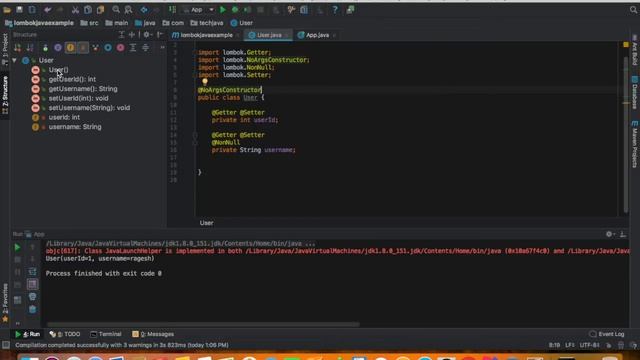
Task: Toggle the pink circle filter in Structure toolbar
Action: click(x=120, y=48)
